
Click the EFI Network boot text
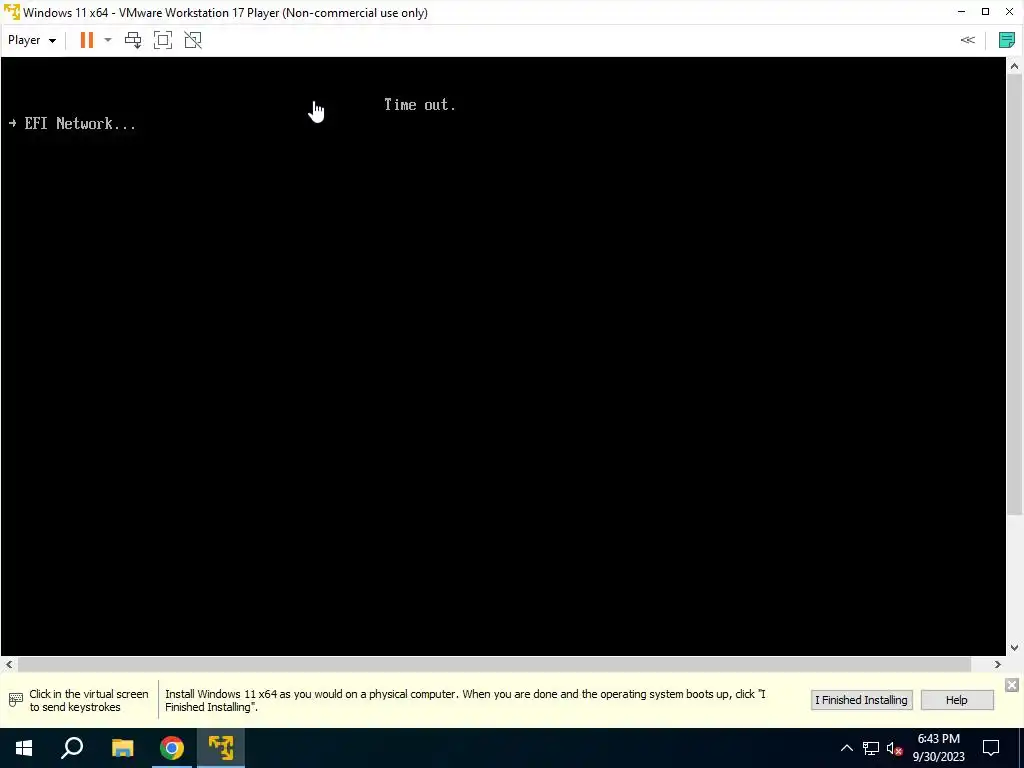pyautogui.click(x=80, y=123)
